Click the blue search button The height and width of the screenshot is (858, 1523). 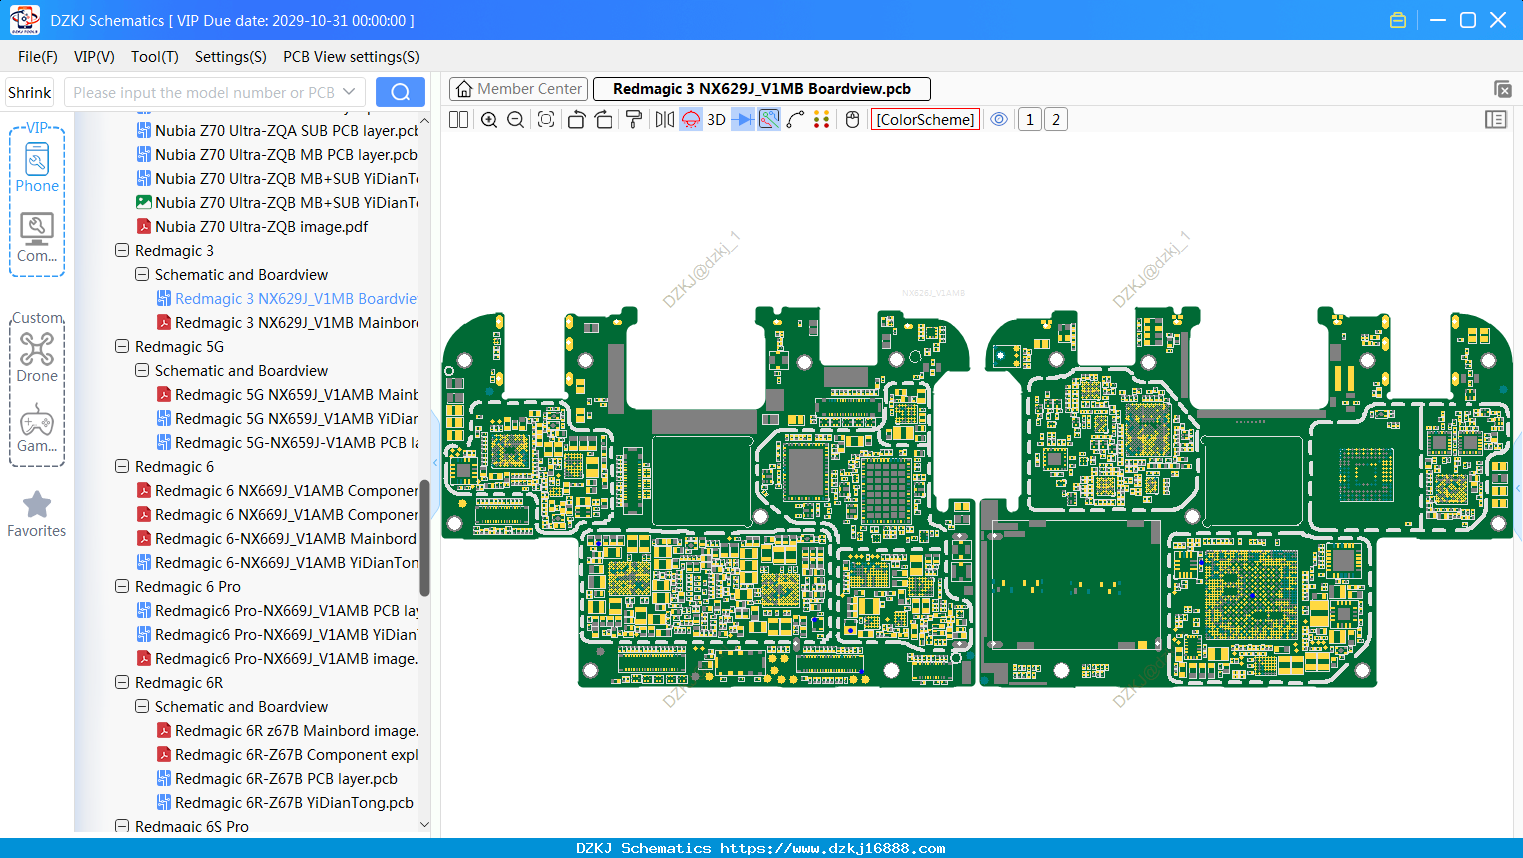400,92
